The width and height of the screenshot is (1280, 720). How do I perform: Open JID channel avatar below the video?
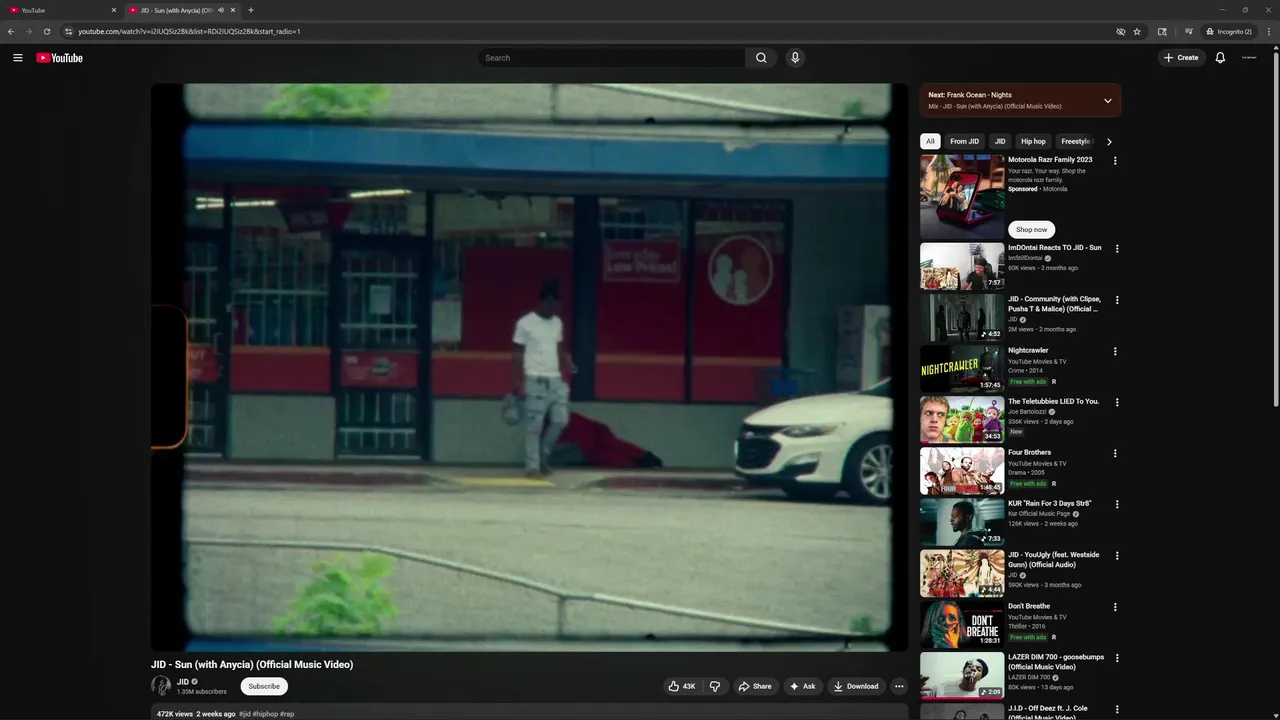point(161,686)
